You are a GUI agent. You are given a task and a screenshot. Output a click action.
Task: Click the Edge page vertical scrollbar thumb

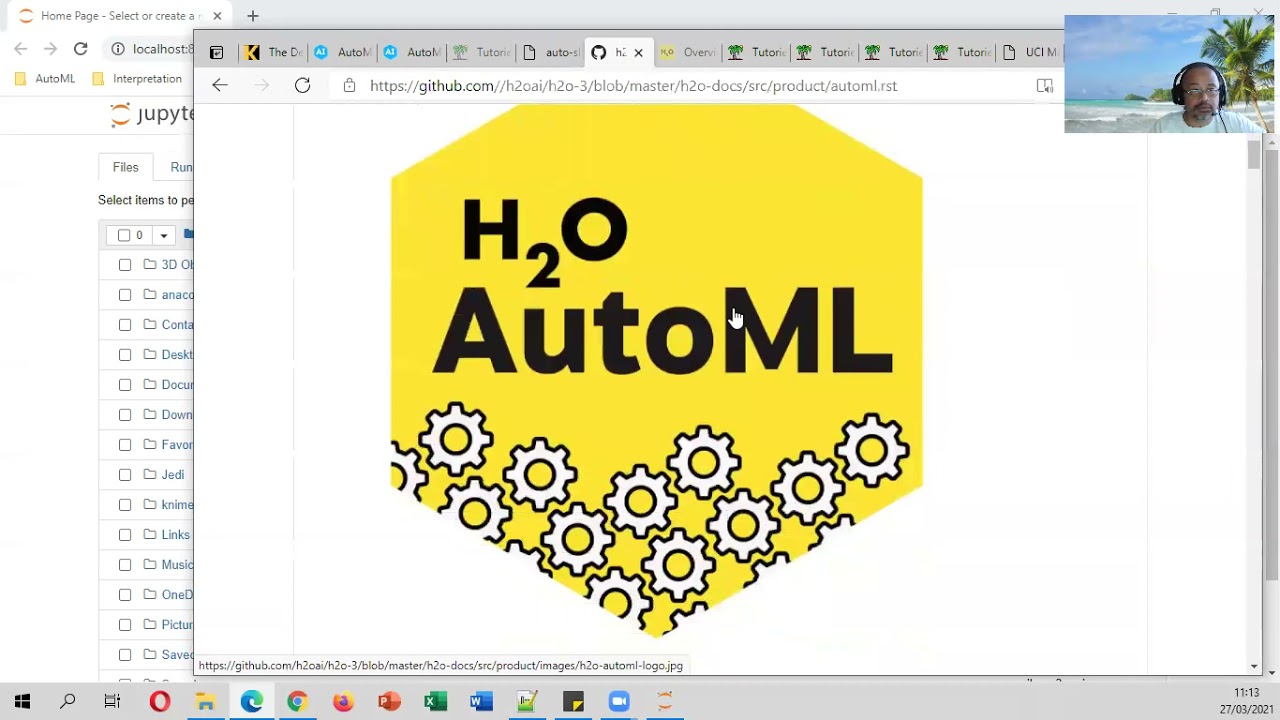[1254, 155]
